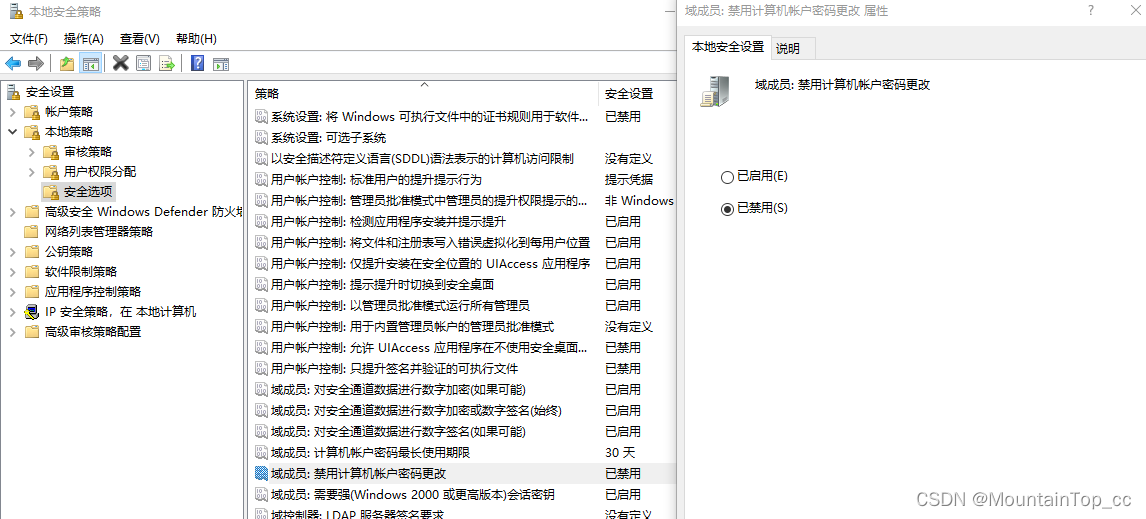Sort by the 策略 column header

coord(422,94)
